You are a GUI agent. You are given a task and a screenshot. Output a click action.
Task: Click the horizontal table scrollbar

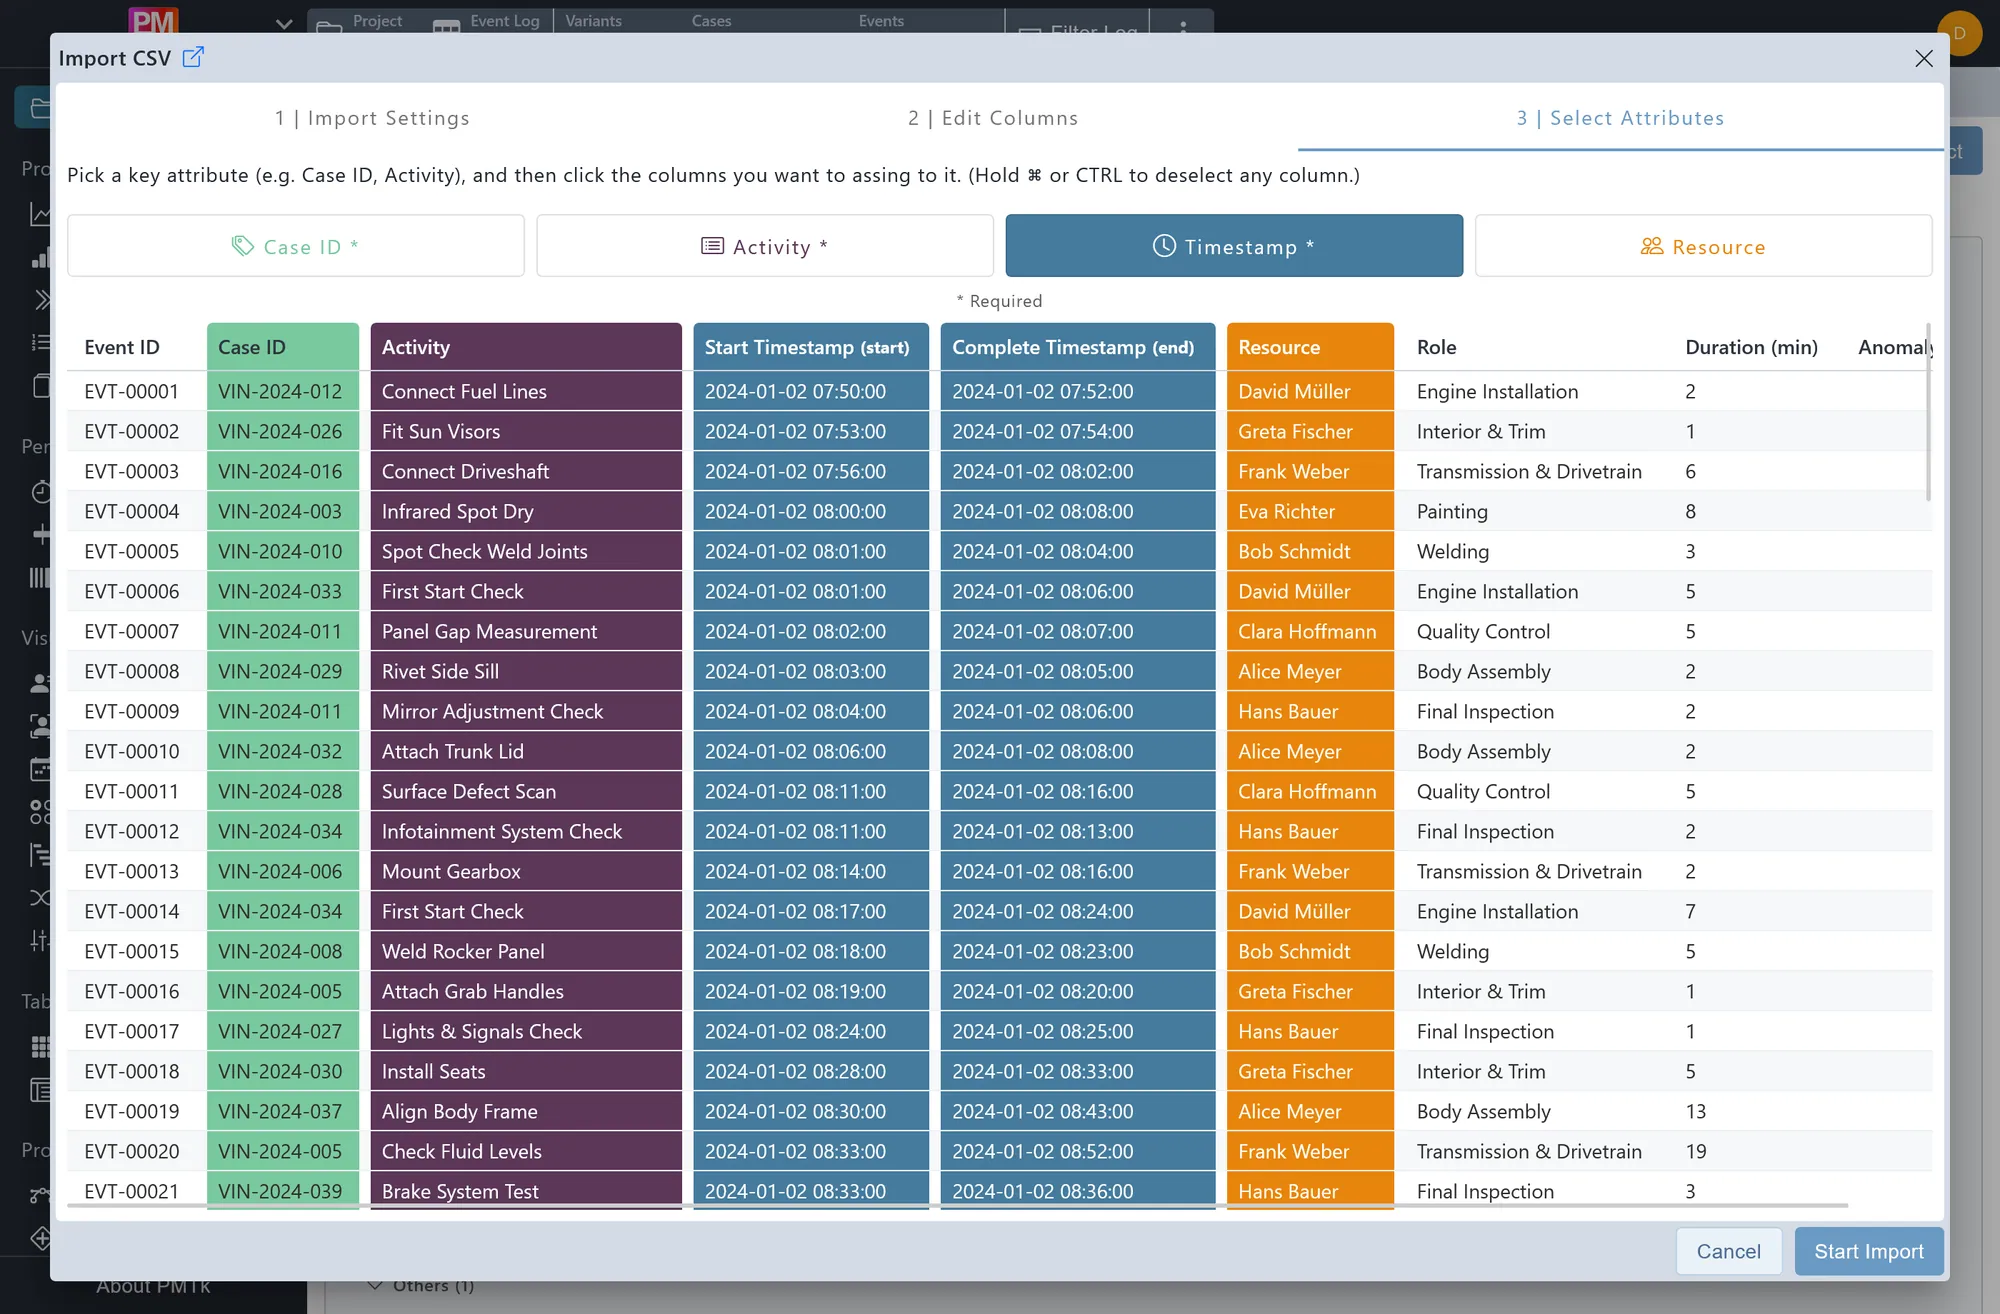coord(957,1206)
